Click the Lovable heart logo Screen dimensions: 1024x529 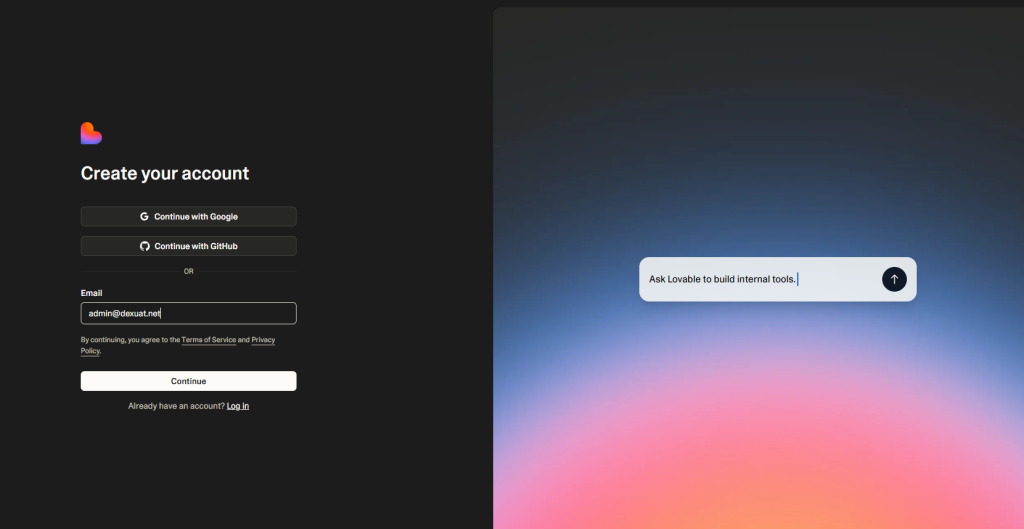click(91, 133)
